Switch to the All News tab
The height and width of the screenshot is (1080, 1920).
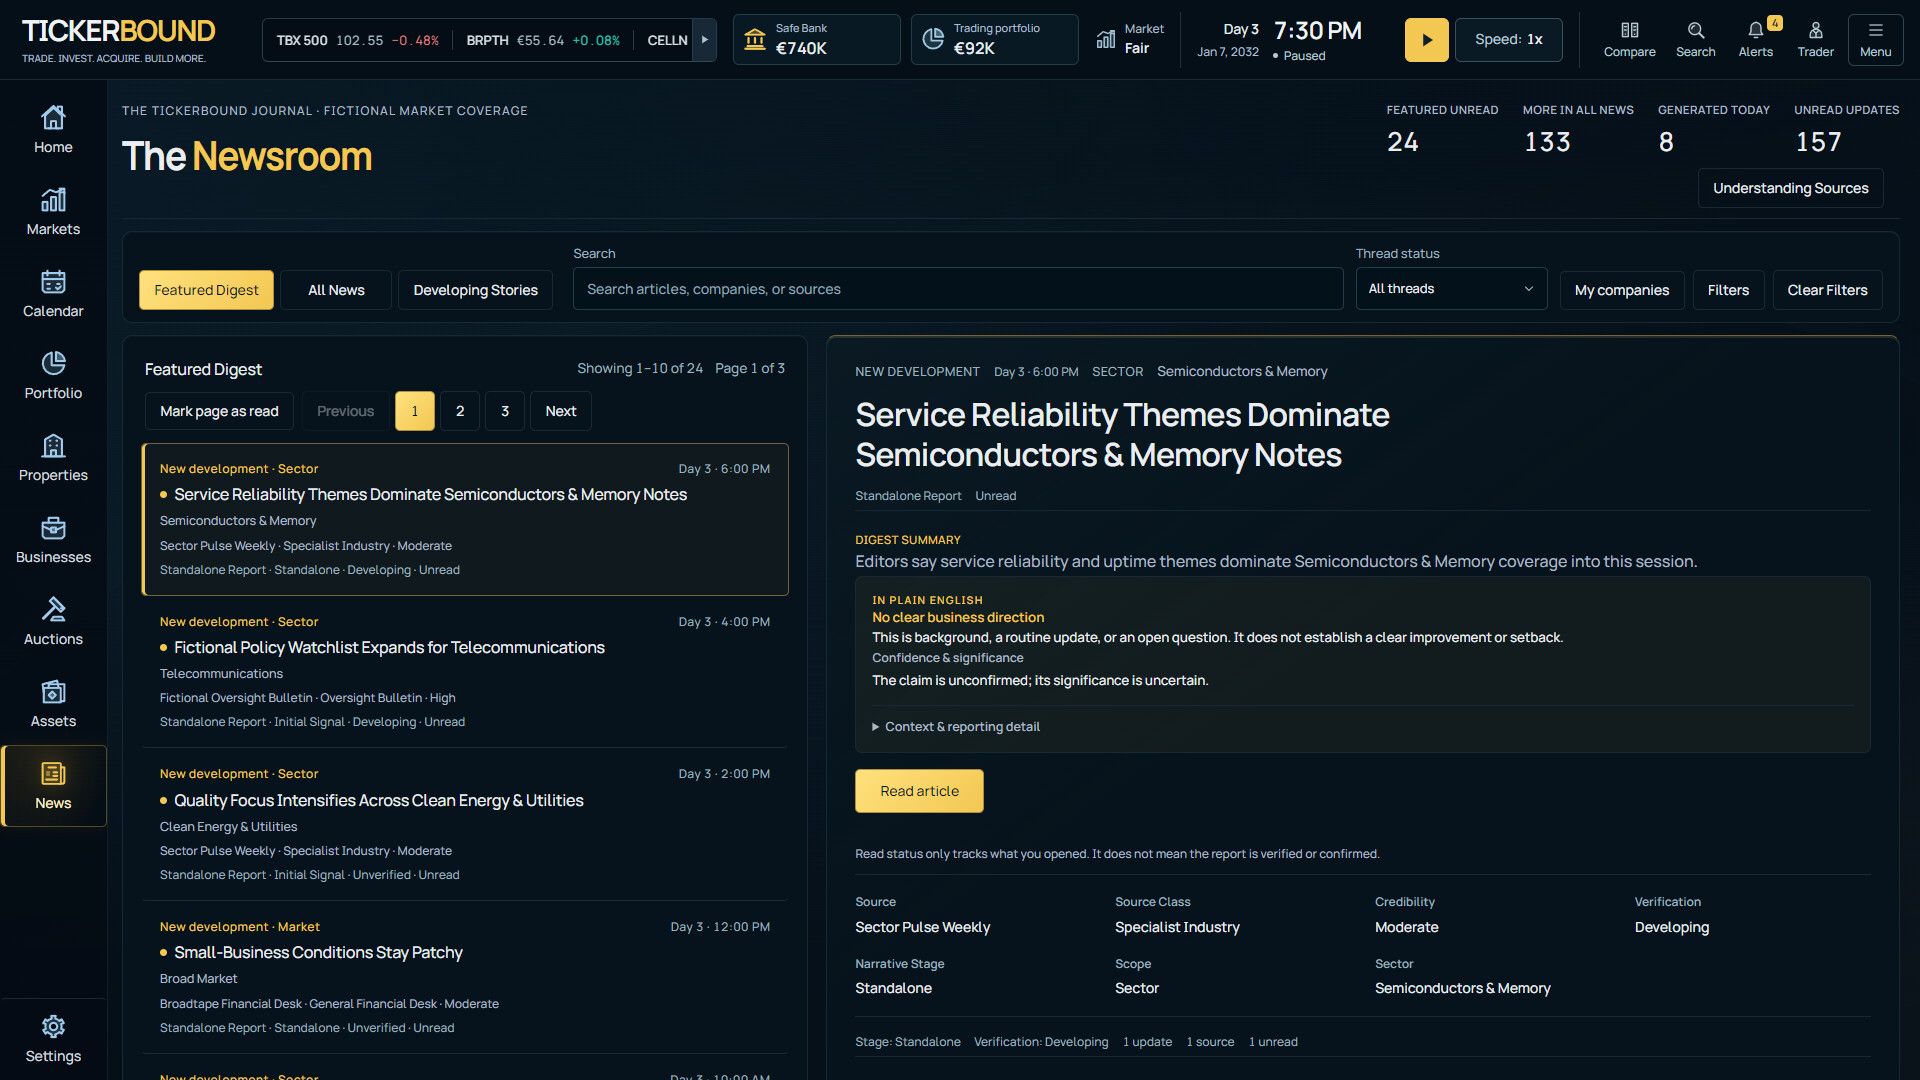tap(336, 290)
